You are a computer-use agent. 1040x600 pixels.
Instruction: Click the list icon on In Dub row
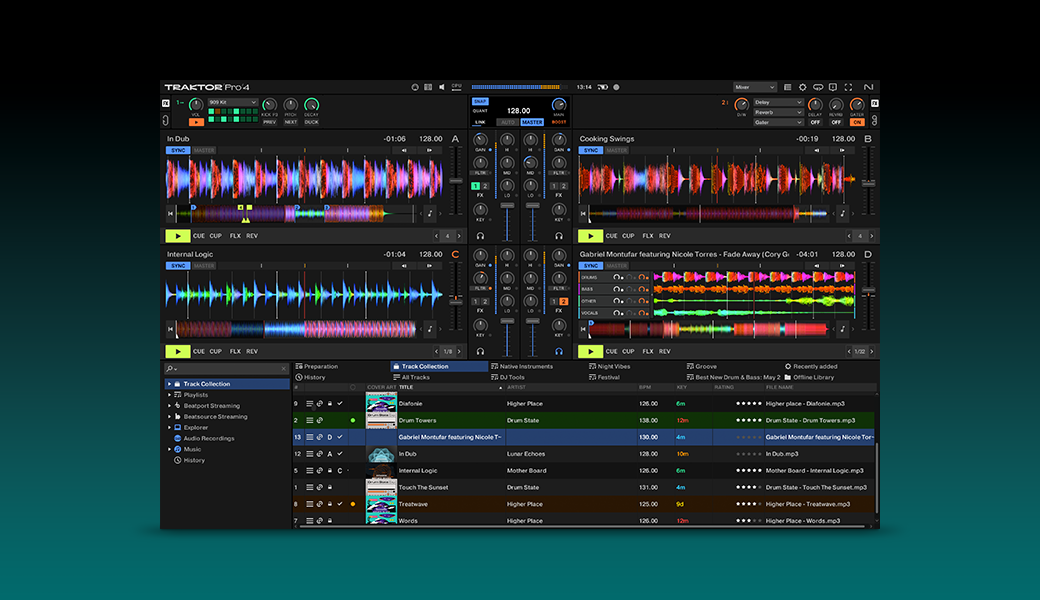(x=309, y=454)
